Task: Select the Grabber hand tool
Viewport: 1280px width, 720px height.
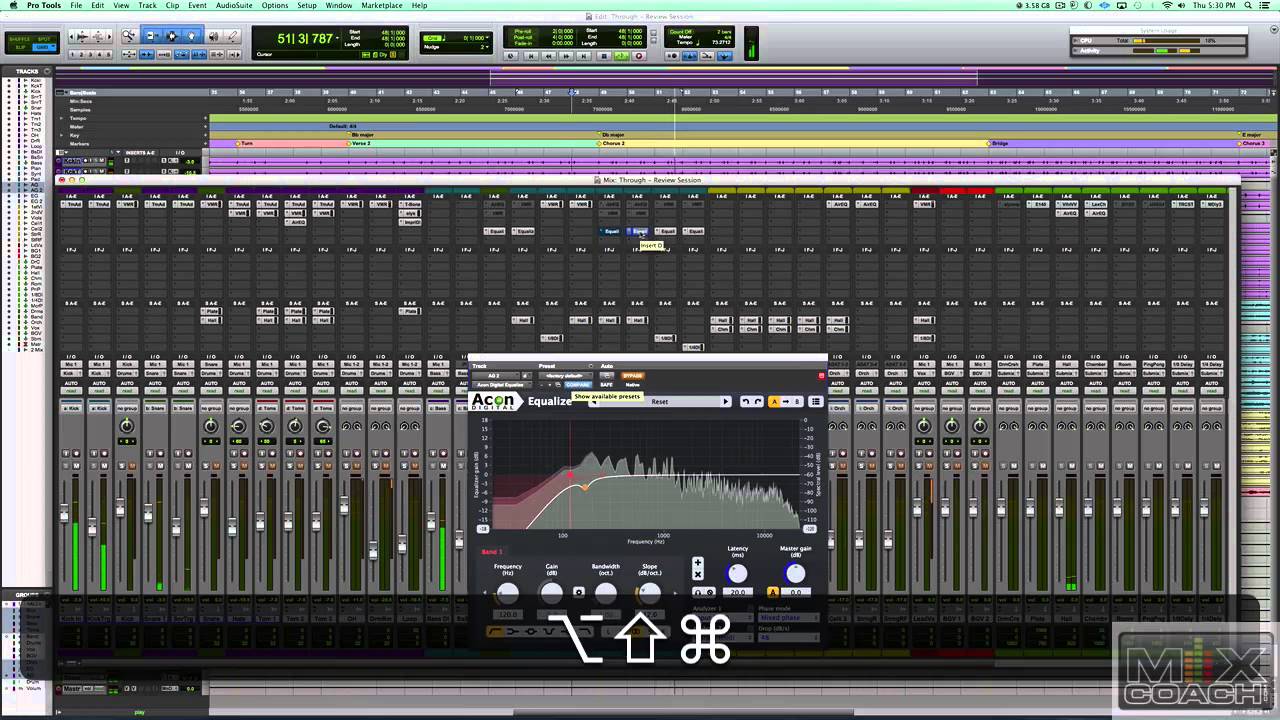Action: (192, 36)
